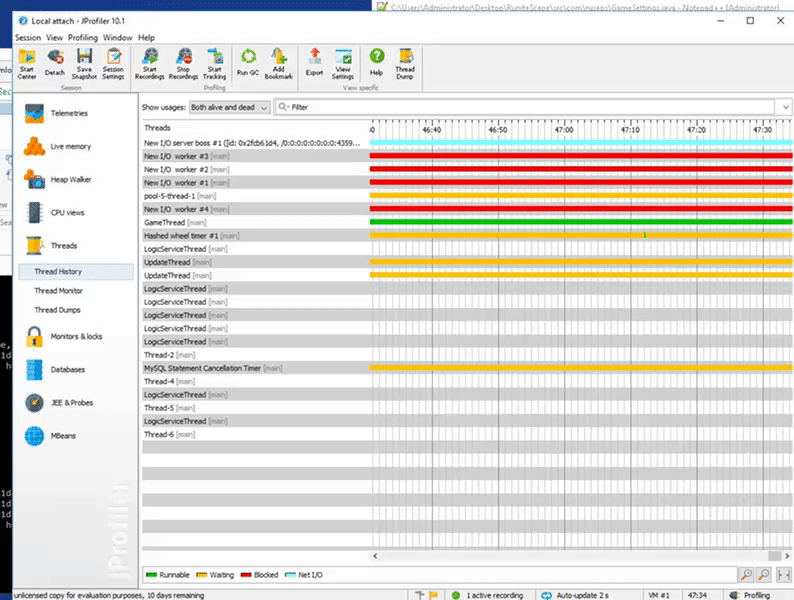Image resolution: width=794 pixels, height=600 pixels.
Task: Open the Databases section
Action: (x=55, y=370)
